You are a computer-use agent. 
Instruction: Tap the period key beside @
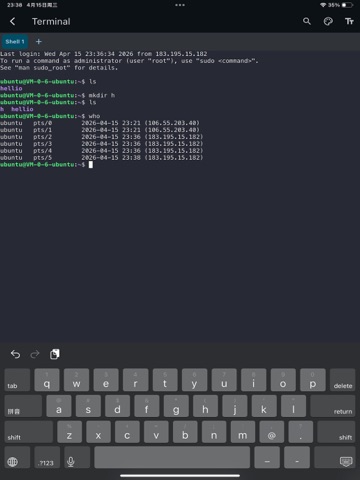click(x=301, y=432)
